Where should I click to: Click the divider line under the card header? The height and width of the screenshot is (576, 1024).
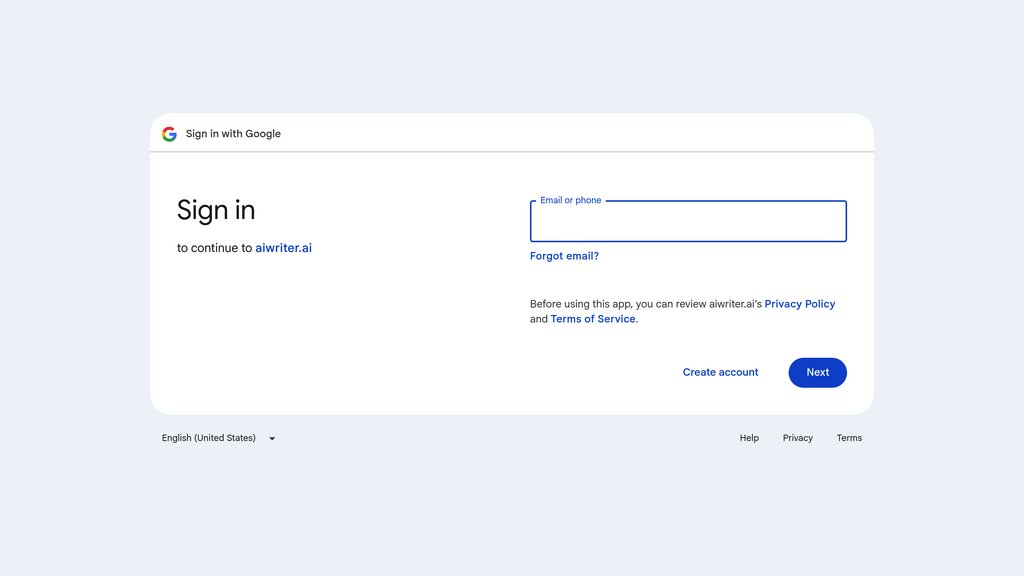(512, 152)
